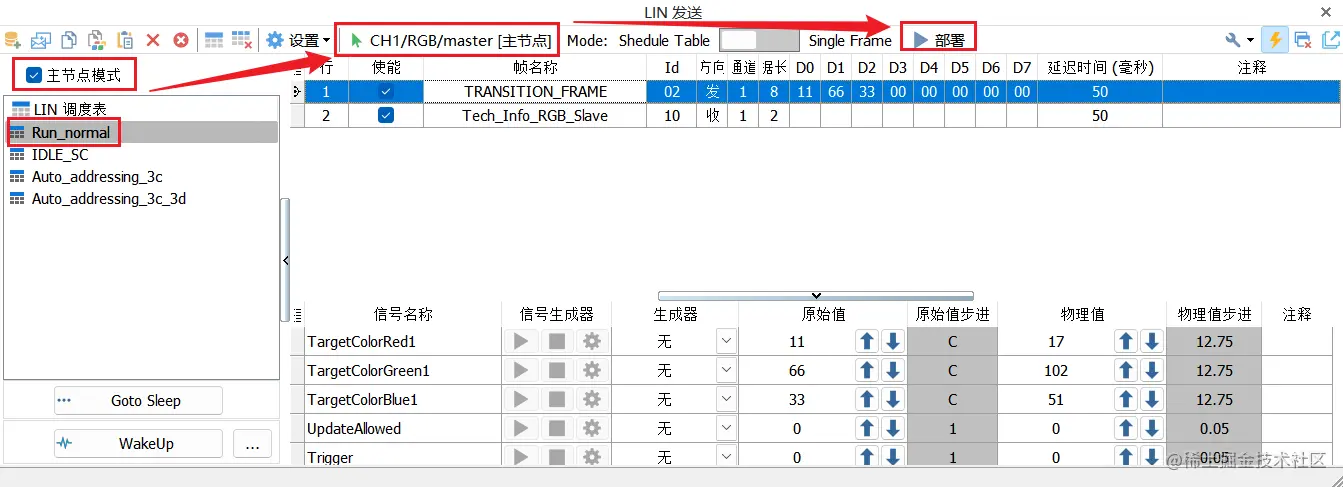Screen dimensions: 1343x487
Task: Uncheck enable box for Tech_Info_RGB_Slave row
Action: [x=386, y=115]
